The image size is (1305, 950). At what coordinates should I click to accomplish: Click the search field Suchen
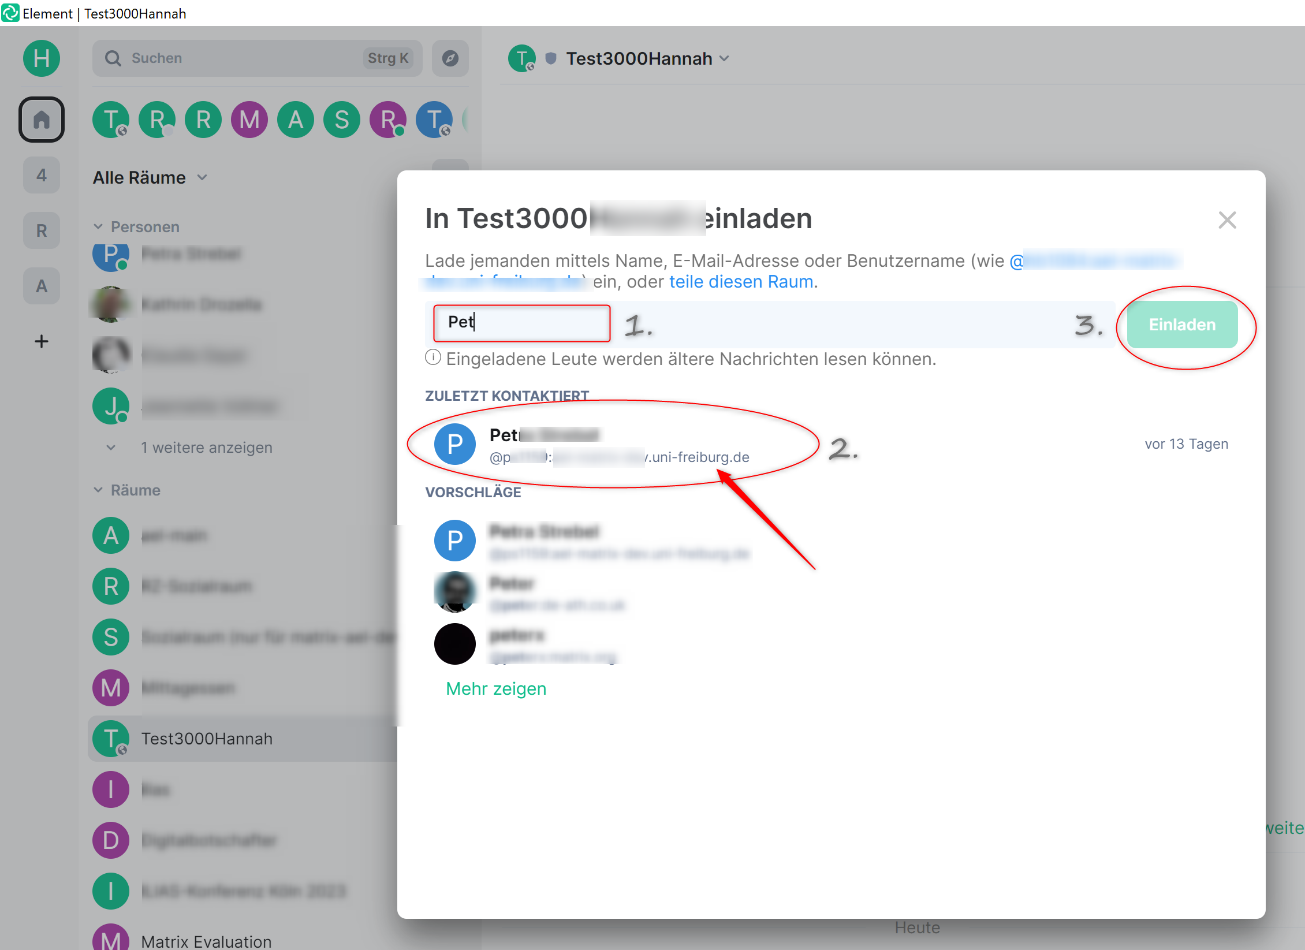click(257, 58)
